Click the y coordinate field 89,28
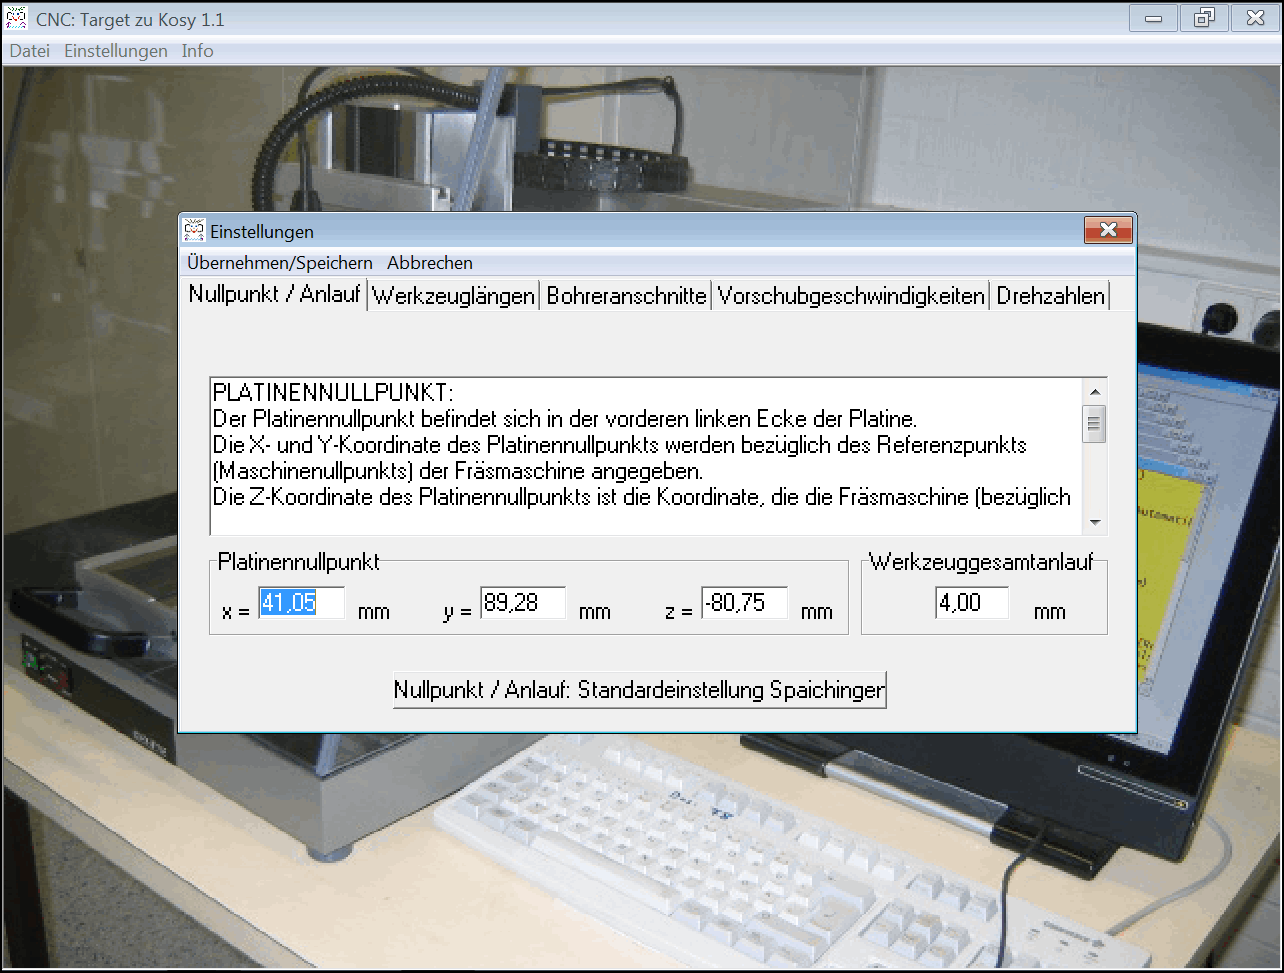1284x973 pixels. click(x=523, y=603)
